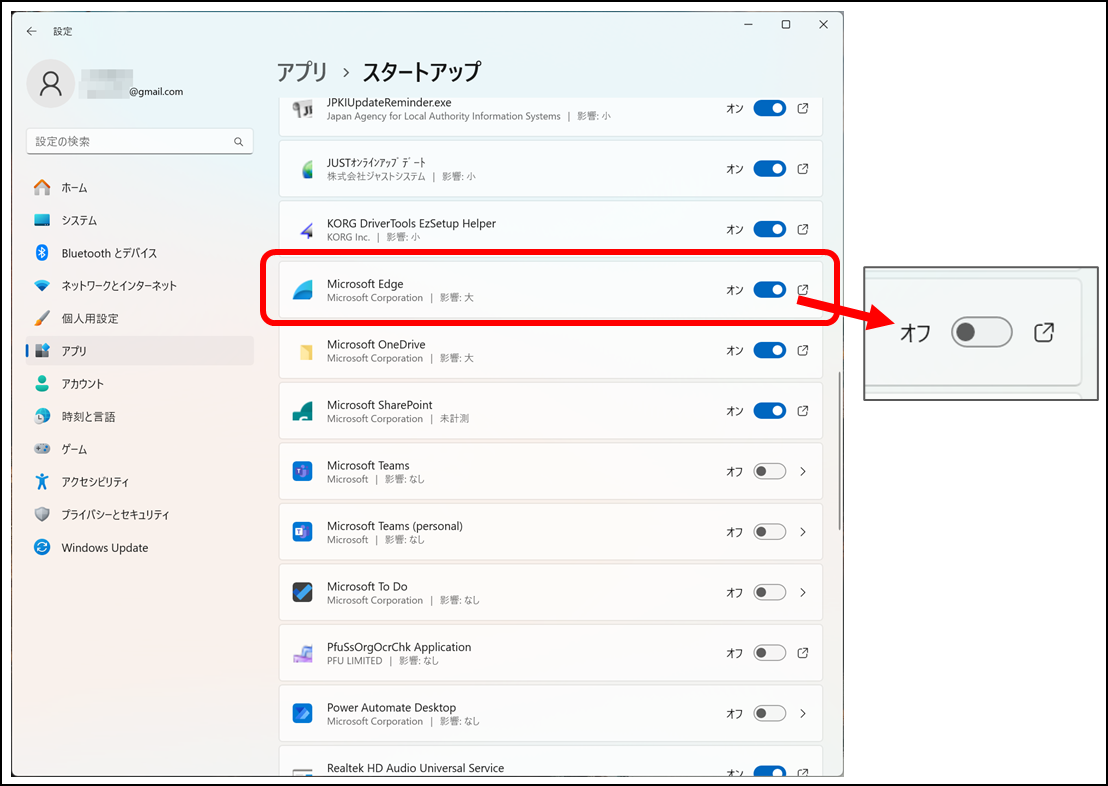The height and width of the screenshot is (786, 1108).
Task: Click the Microsoft Teams (personal) app icon
Action: click(303, 532)
